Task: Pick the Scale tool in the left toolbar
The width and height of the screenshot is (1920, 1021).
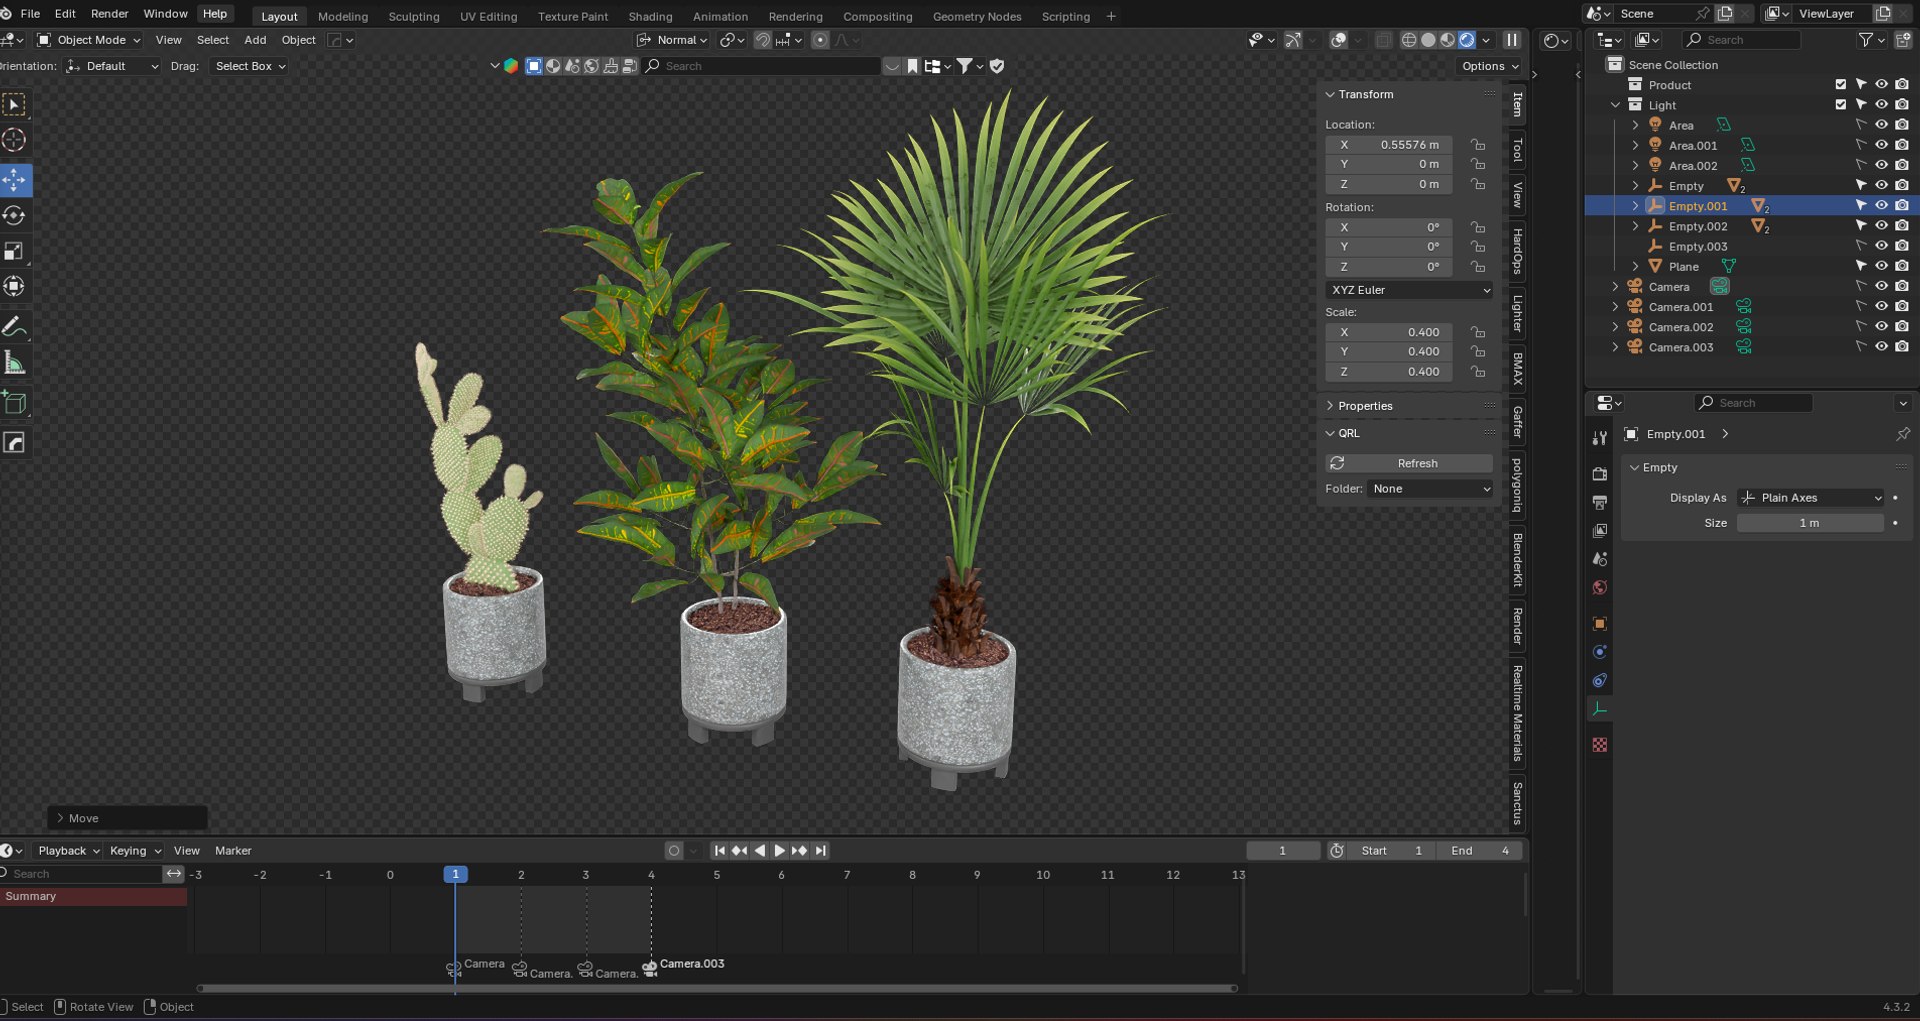Action: tap(14, 251)
